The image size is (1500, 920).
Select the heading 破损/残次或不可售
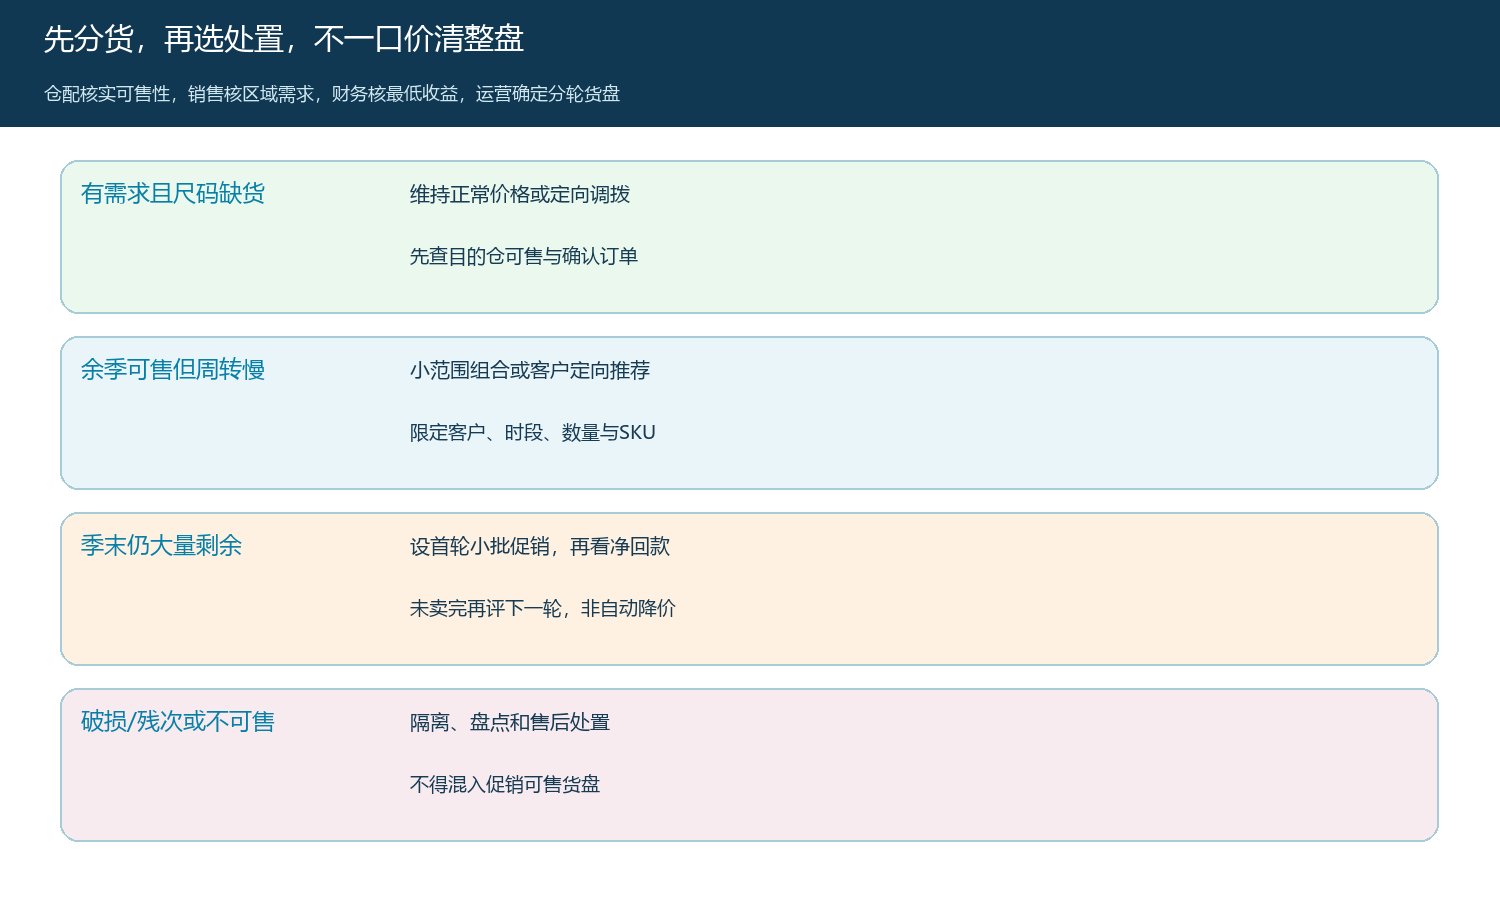(x=178, y=722)
